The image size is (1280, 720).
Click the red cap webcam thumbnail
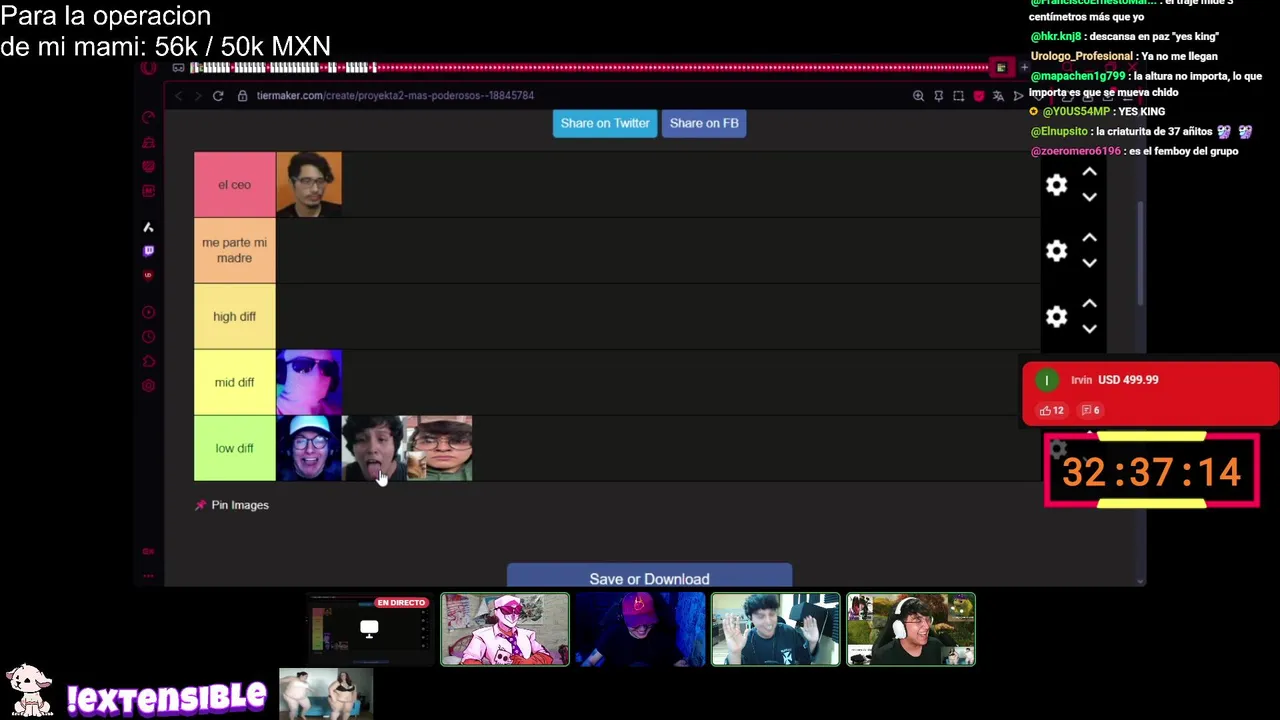click(x=640, y=630)
